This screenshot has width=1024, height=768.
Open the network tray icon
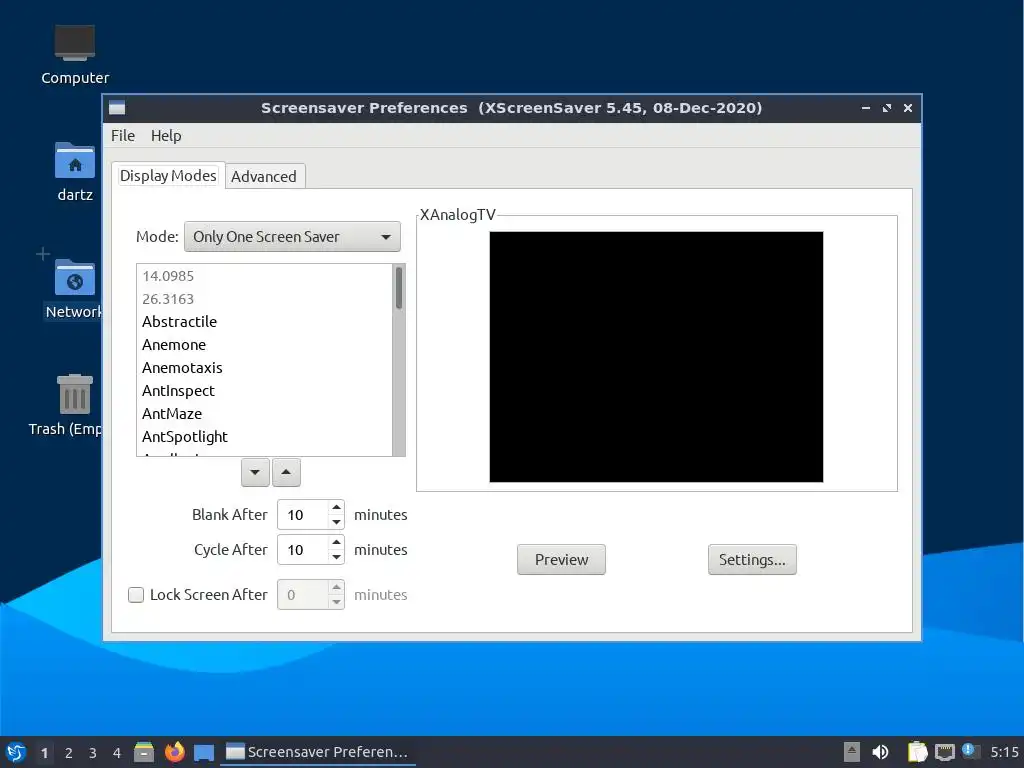point(944,752)
